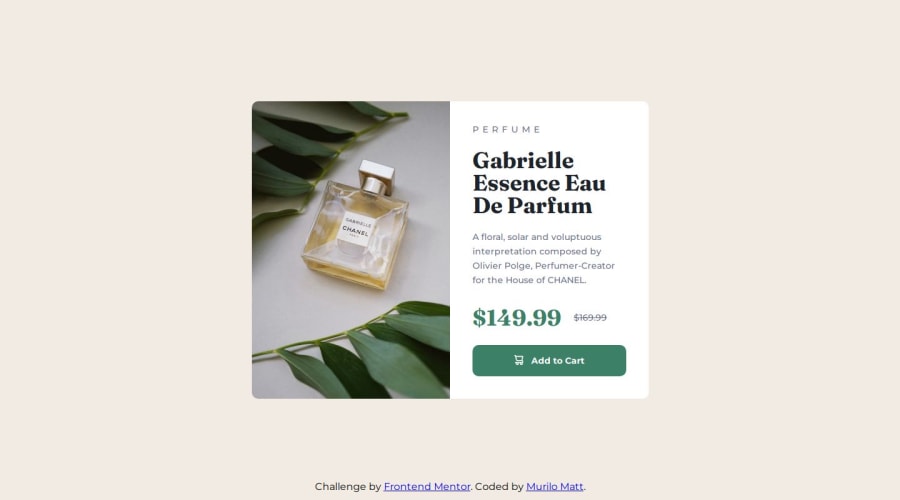Click the 'Challenge by' footer text
The width and height of the screenshot is (900, 500).
348,486
